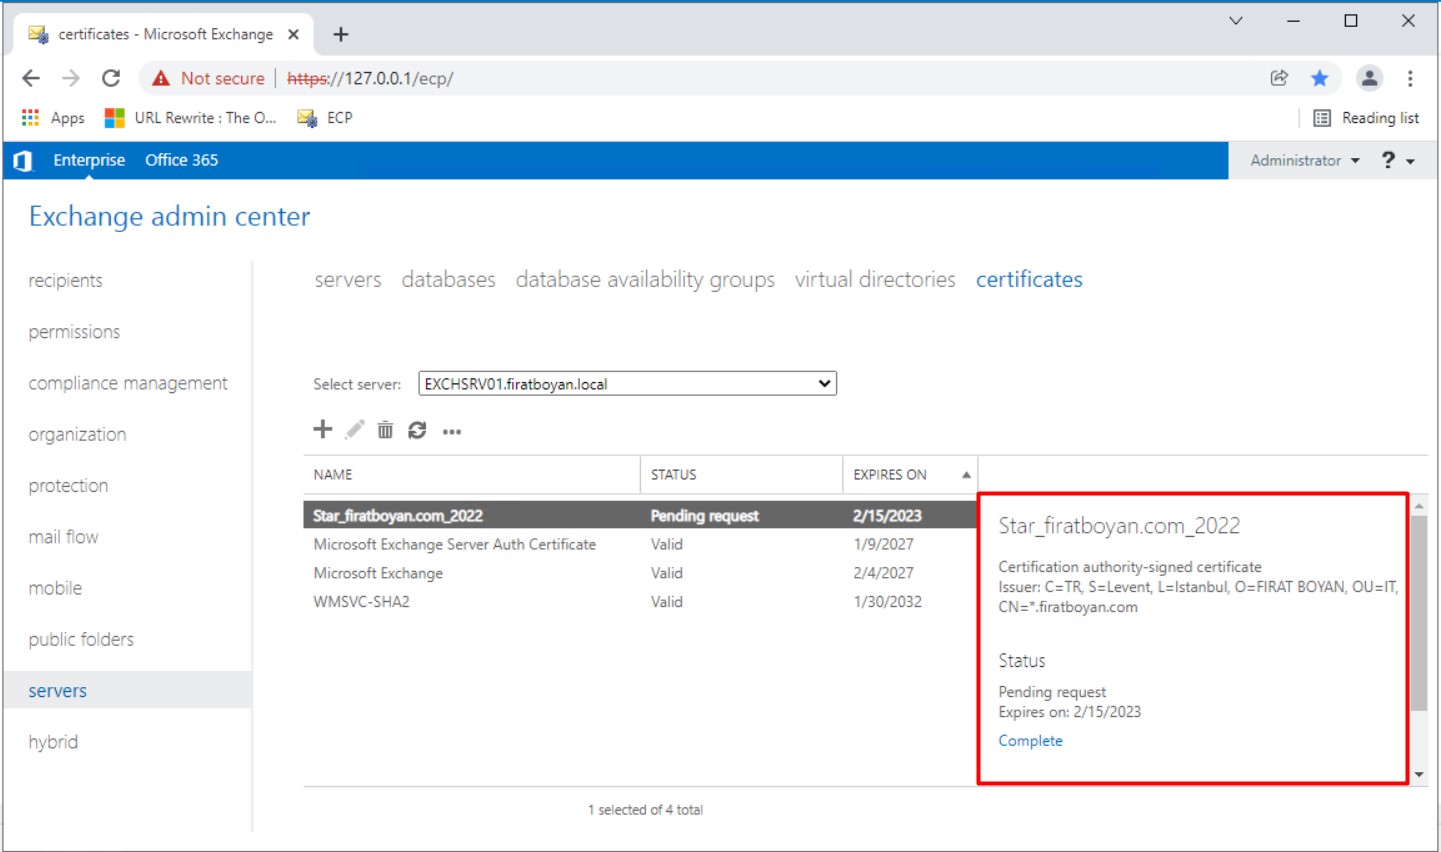Screen dimensions: 1441x852
Task: Switch to Enterprise tab
Action: click(89, 160)
